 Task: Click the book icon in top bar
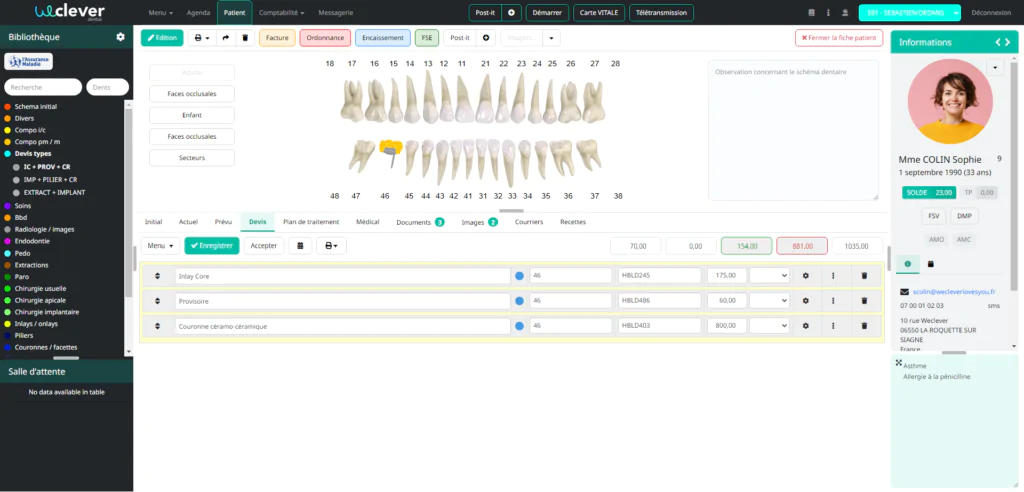click(812, 12)
